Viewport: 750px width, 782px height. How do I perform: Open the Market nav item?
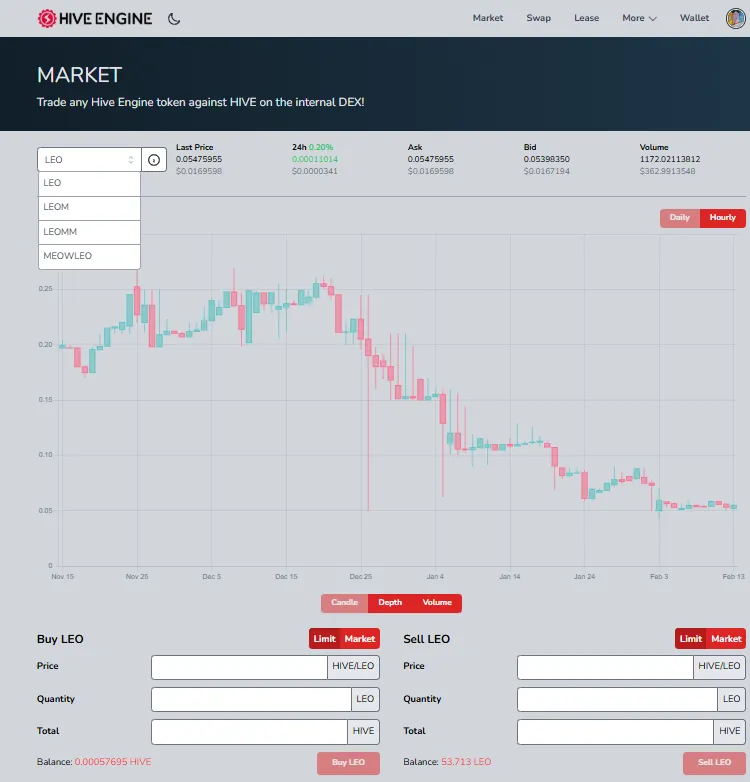[488, 18]
